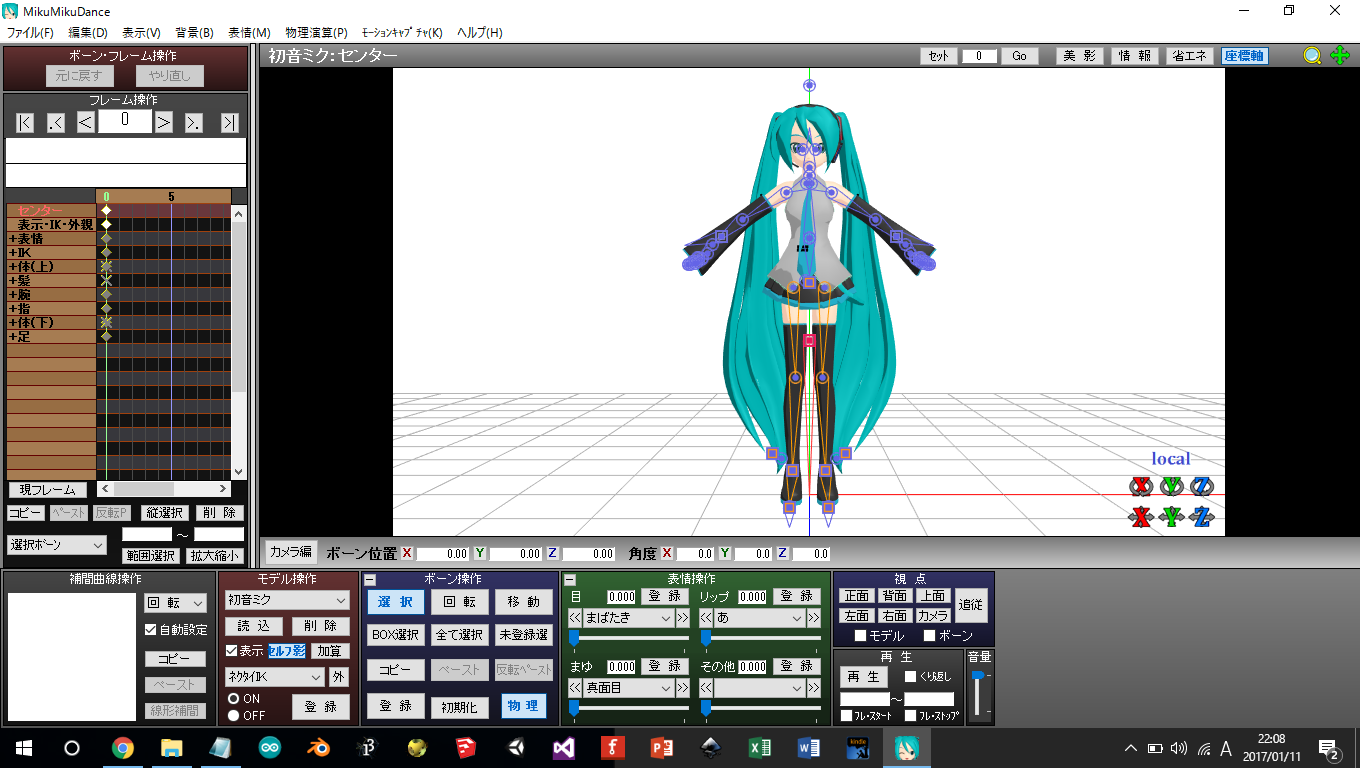Enable ボーン checkbox in view panel
The image size is (1360, 768).
tap(929, 636)
